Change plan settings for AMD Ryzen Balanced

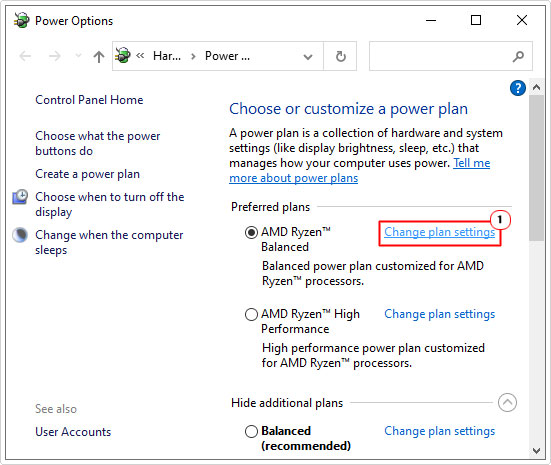tap(439, 232)
